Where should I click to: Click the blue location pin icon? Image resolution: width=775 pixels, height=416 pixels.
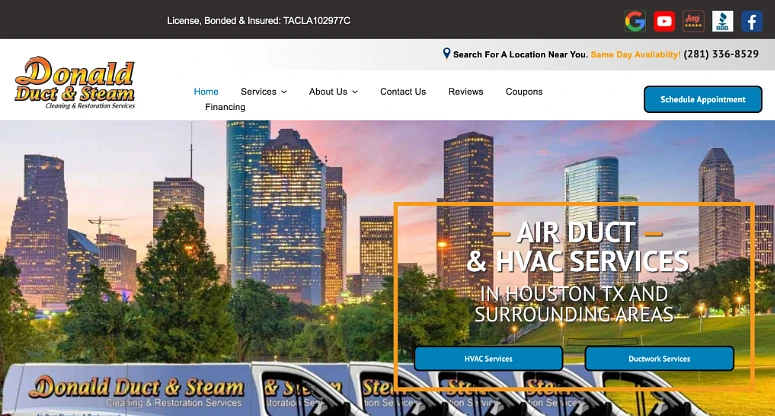click(x=446, y=53)
